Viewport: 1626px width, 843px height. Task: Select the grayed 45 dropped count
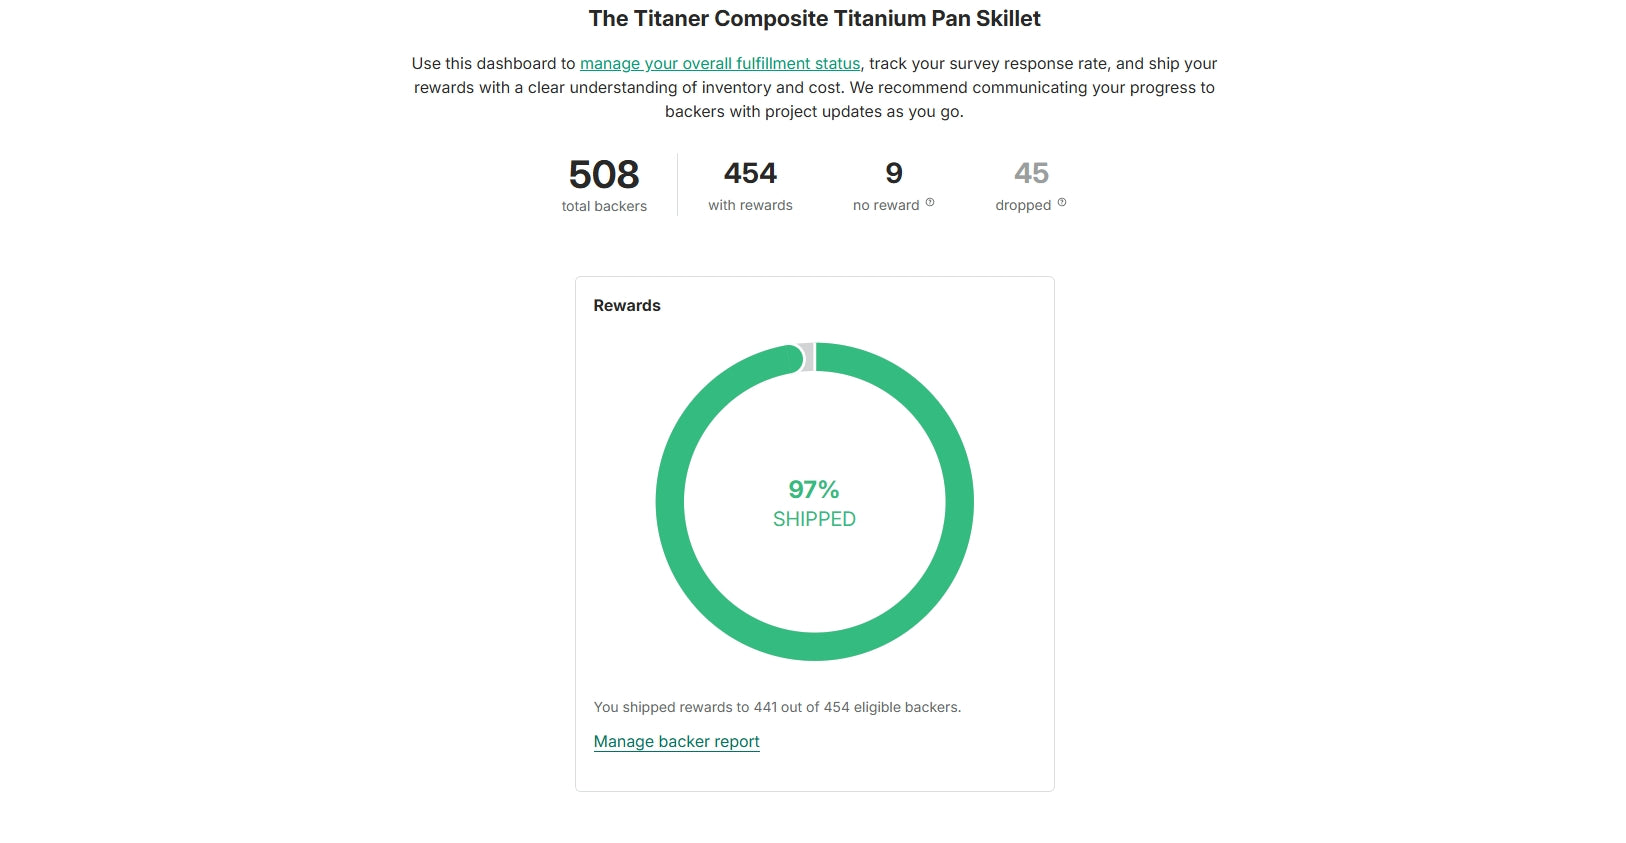pyautogui.click(x=1031, y=174)
